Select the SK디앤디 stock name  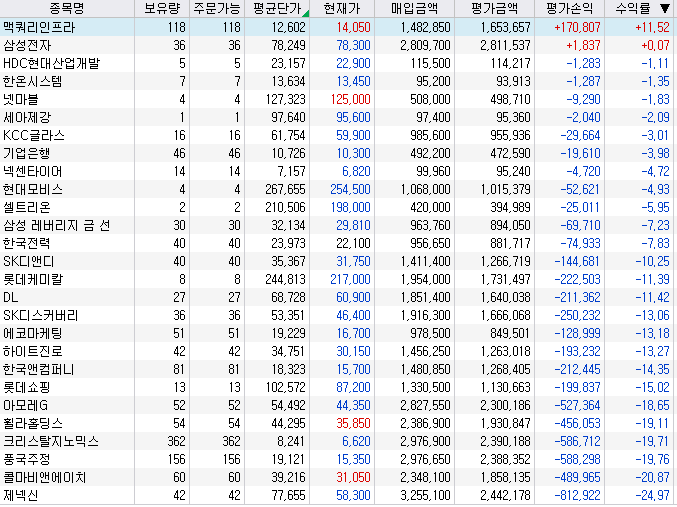click(28, 261)
